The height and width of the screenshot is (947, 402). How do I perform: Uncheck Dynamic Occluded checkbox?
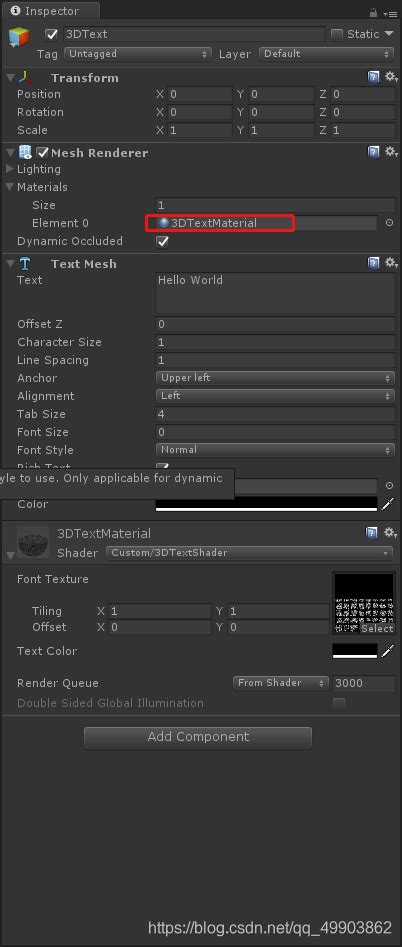point(162,241)
